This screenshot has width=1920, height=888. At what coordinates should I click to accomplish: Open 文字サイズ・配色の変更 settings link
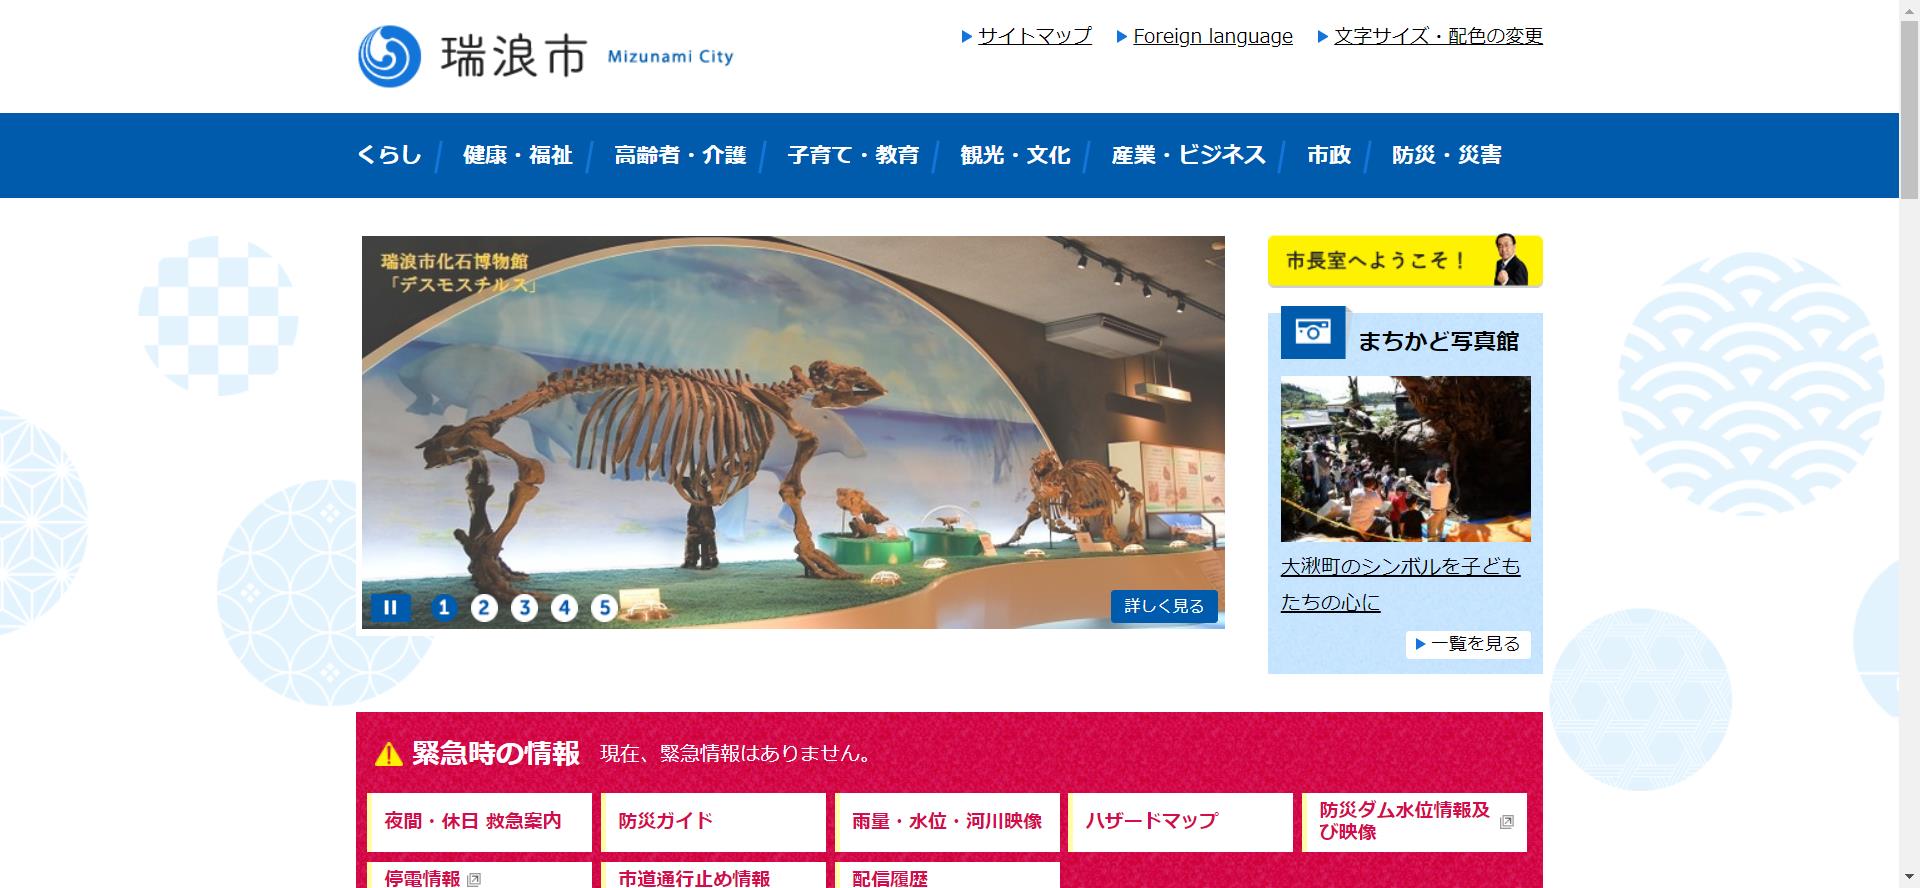coord(1438,36)
